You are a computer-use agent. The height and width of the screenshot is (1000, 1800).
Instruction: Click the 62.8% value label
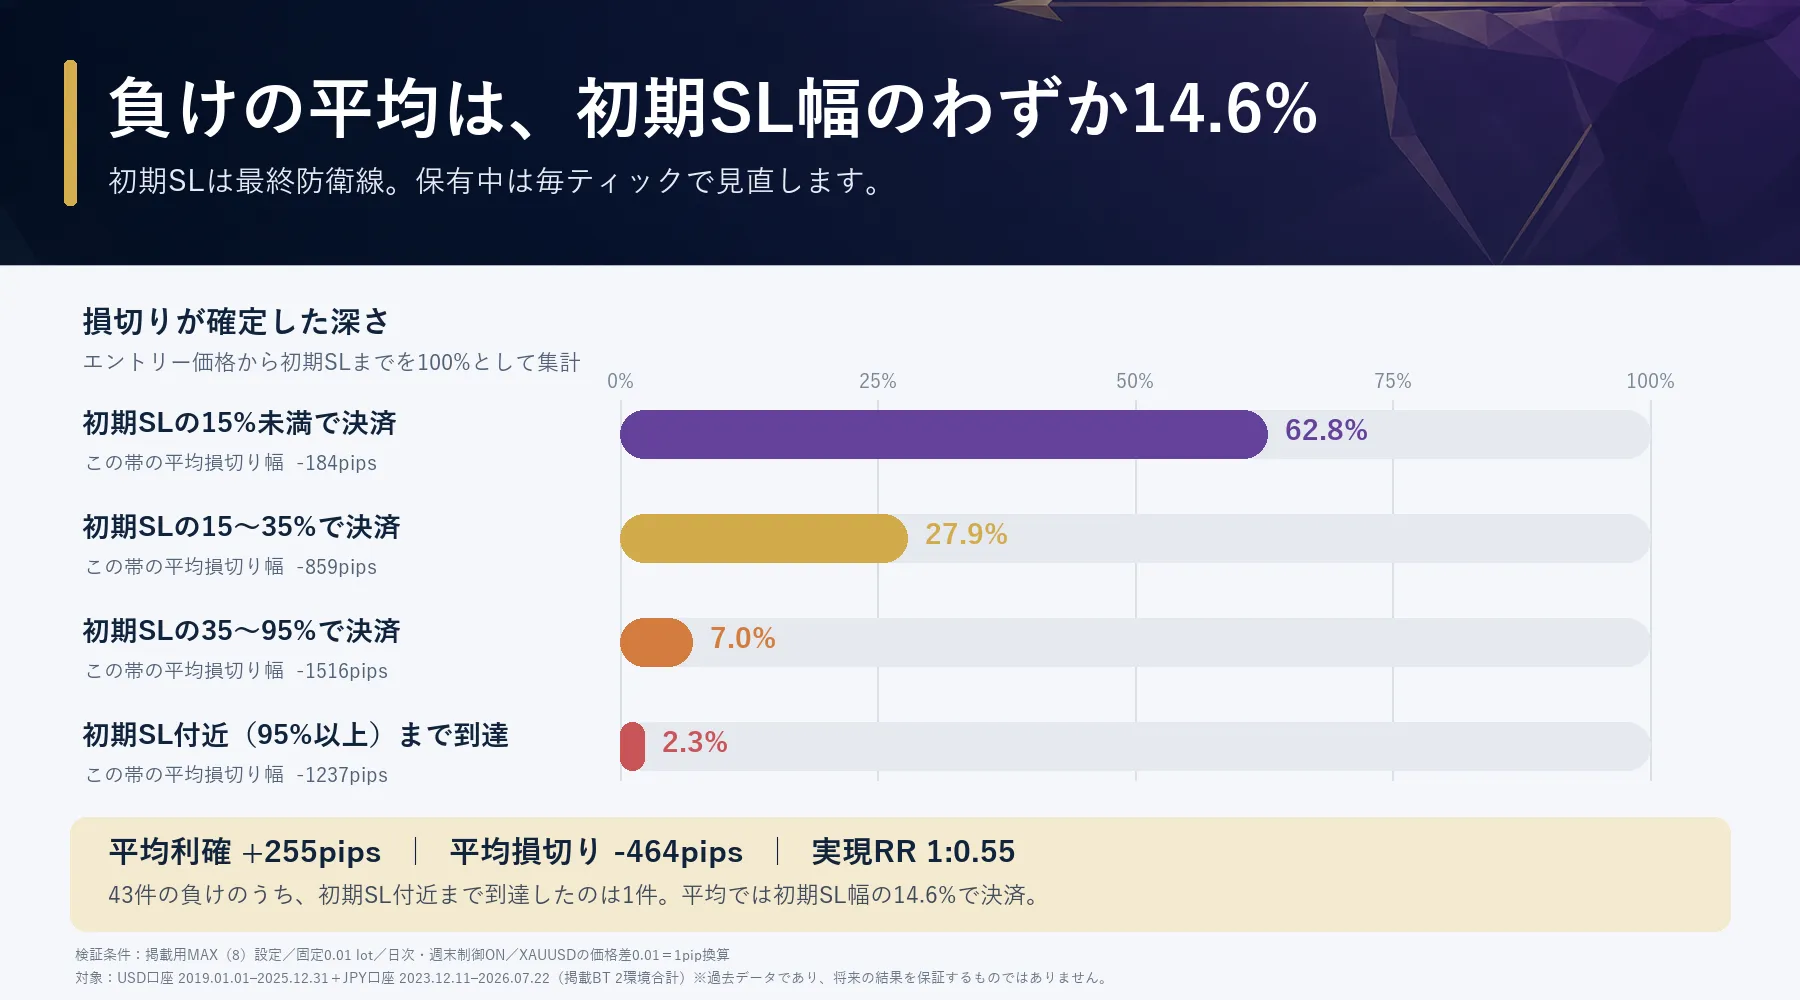[1326, 430]
